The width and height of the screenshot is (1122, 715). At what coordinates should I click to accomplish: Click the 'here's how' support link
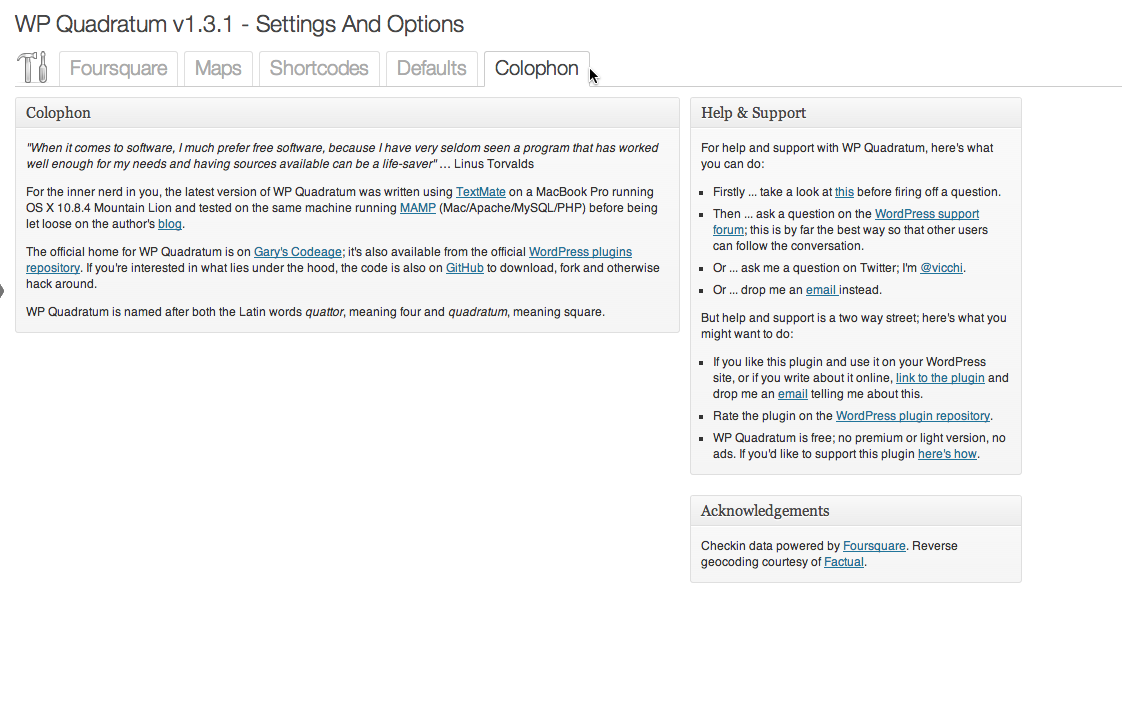click(947, 454)
